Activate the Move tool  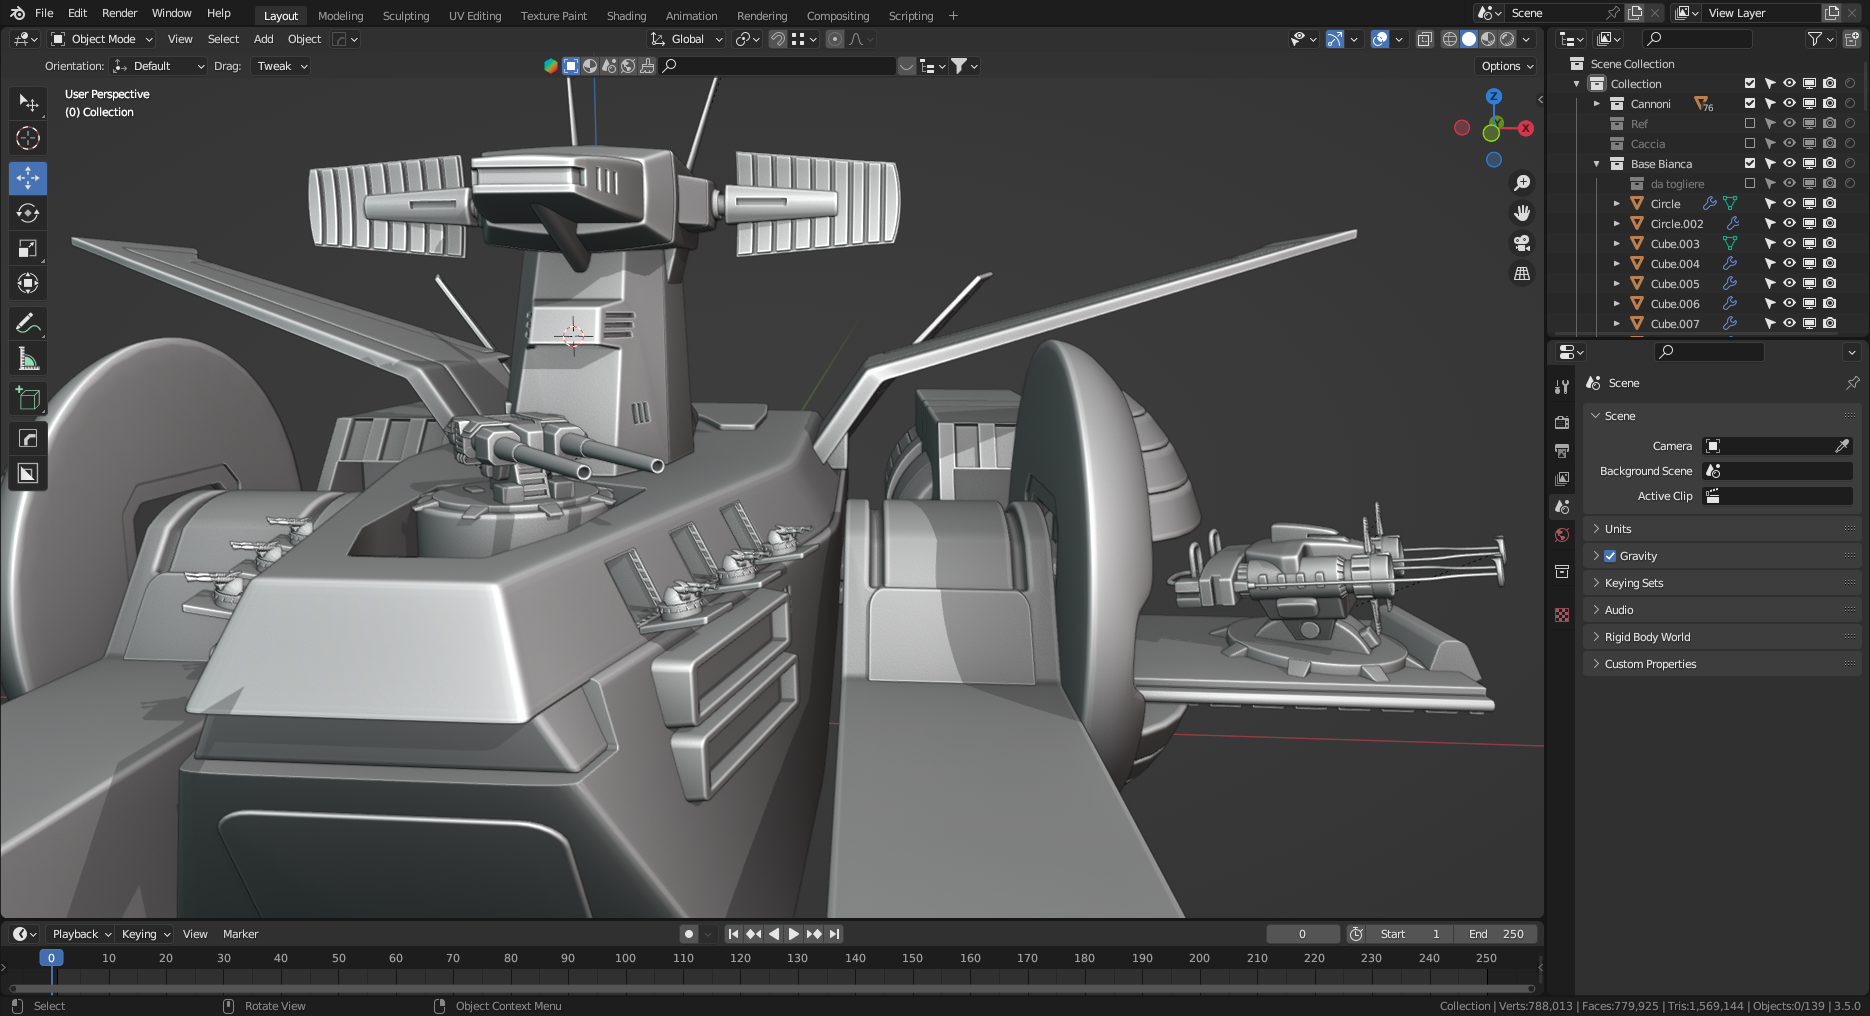28,178
